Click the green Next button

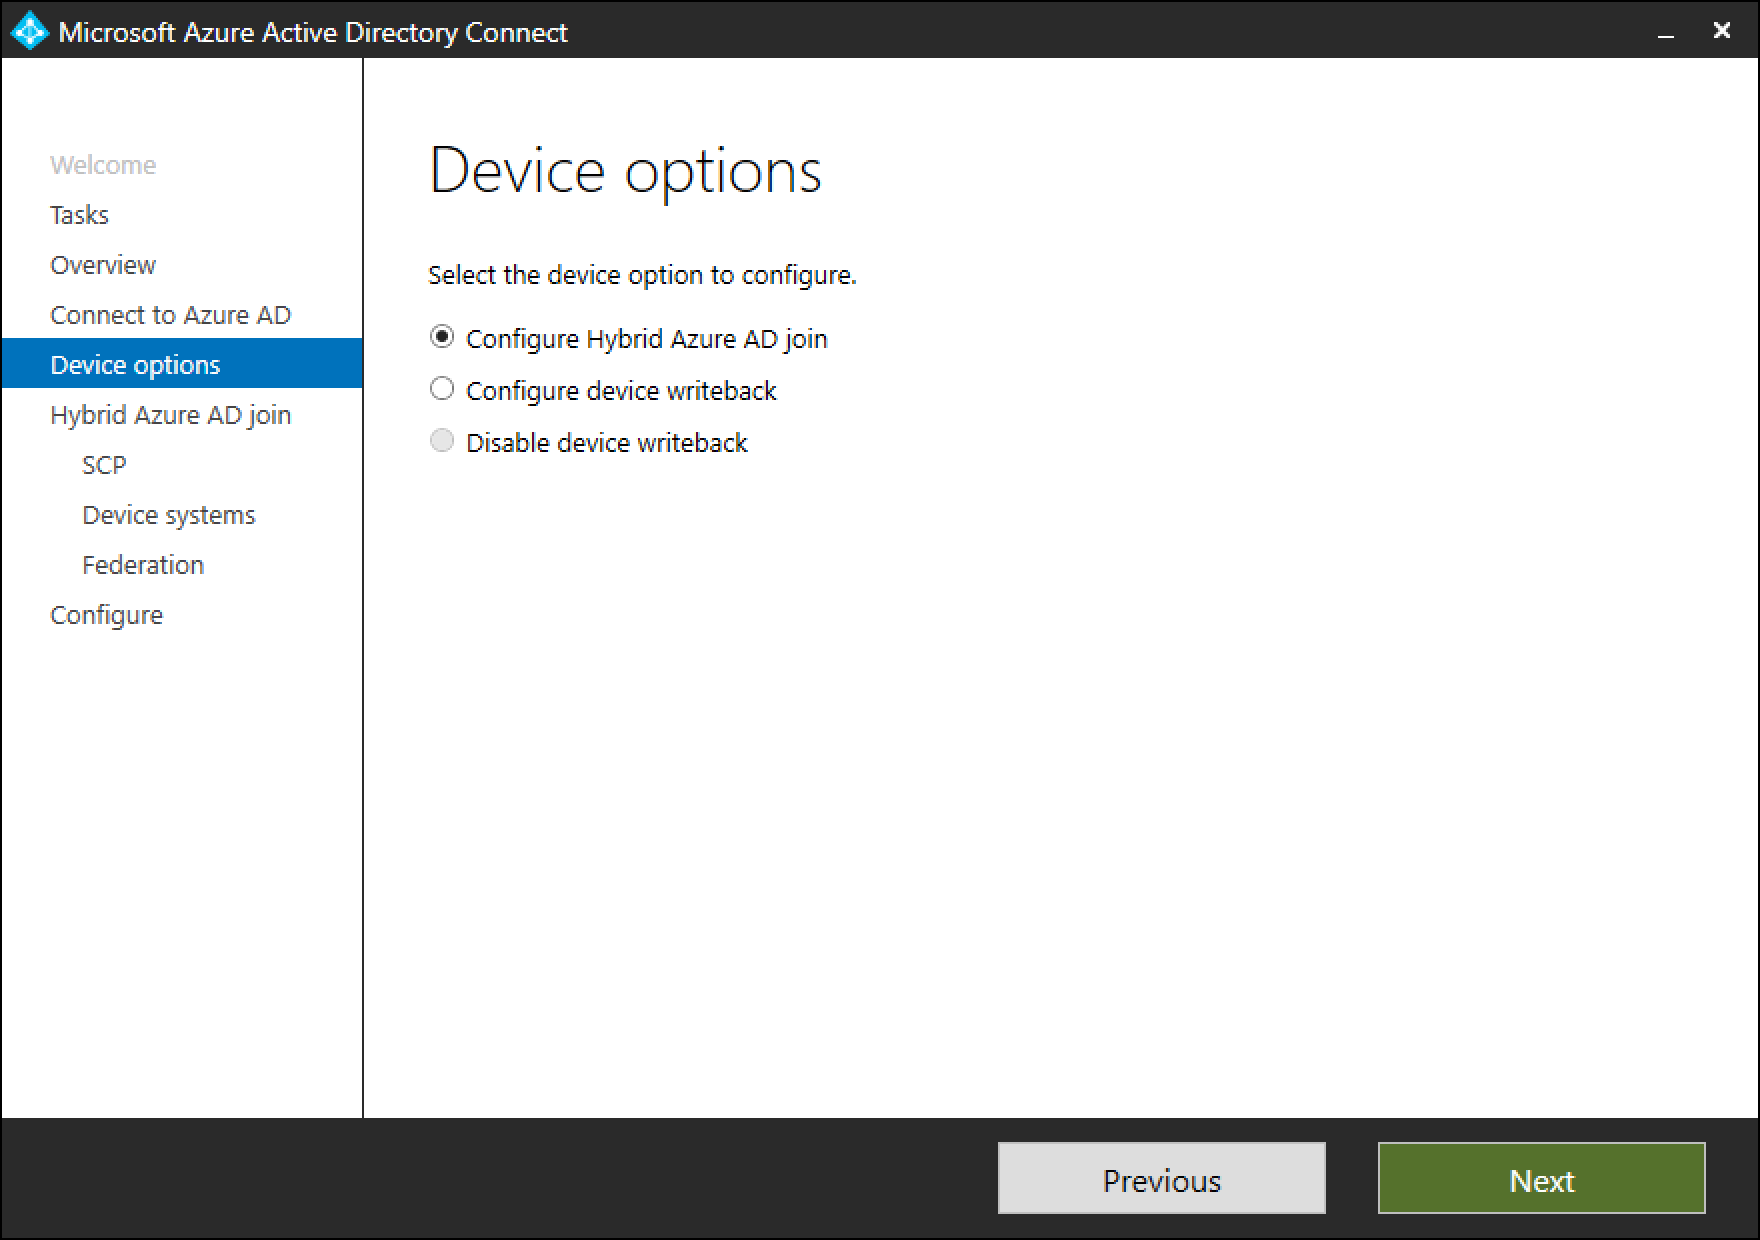[1540, 1178]
